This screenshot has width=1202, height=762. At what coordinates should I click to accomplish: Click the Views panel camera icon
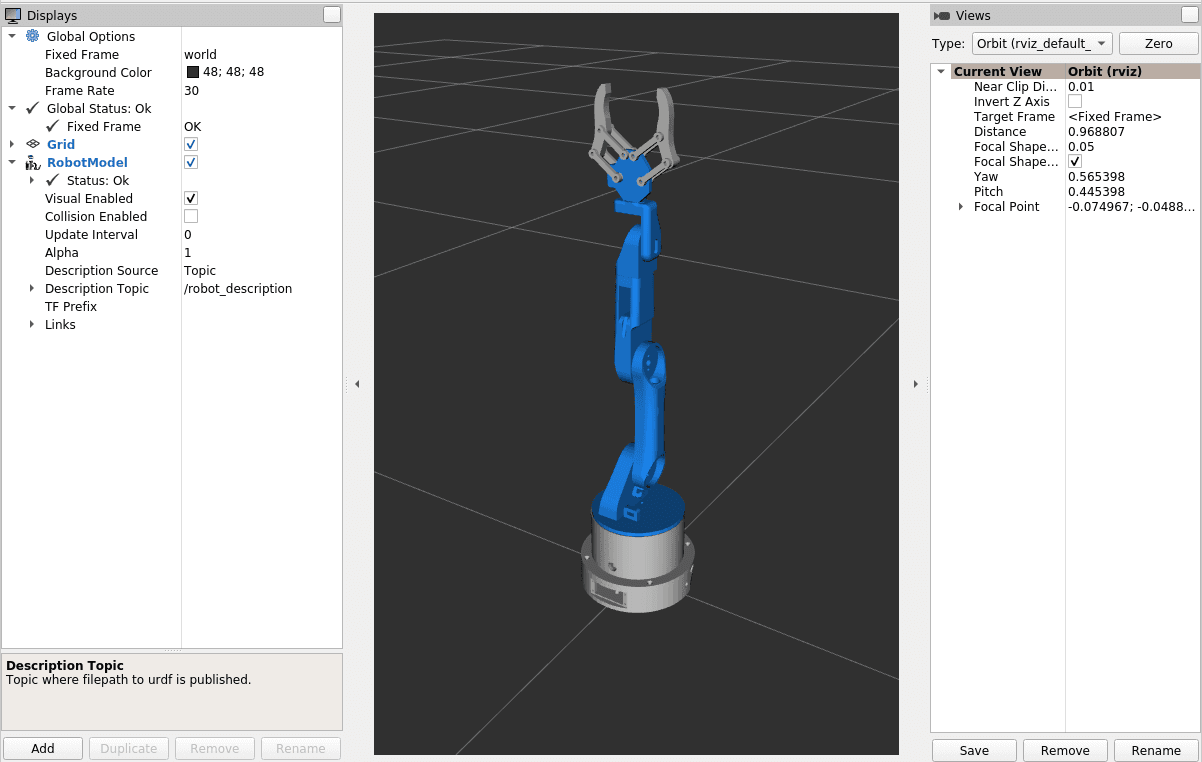coord(941,15)
